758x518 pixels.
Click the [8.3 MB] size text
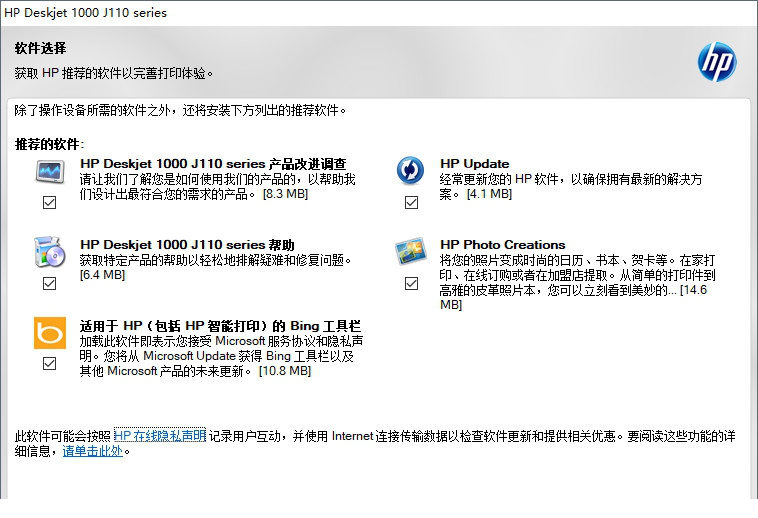pyautogui.click(x=285, y=194)
